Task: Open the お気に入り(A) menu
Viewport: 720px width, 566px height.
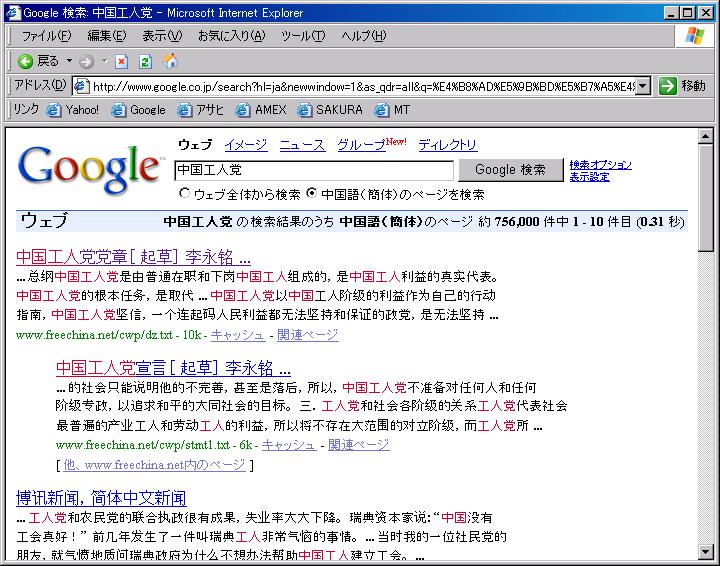Action: (x=231, y=36)
